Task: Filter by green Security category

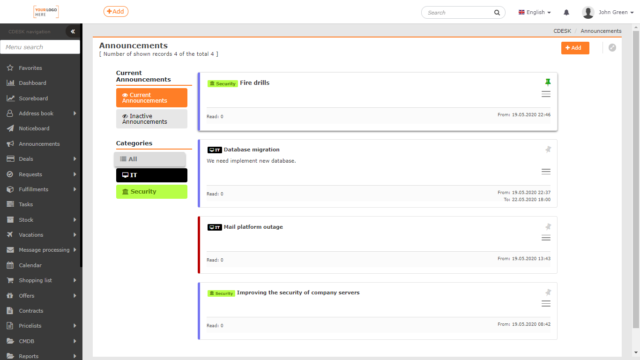Action: [151, 191]
